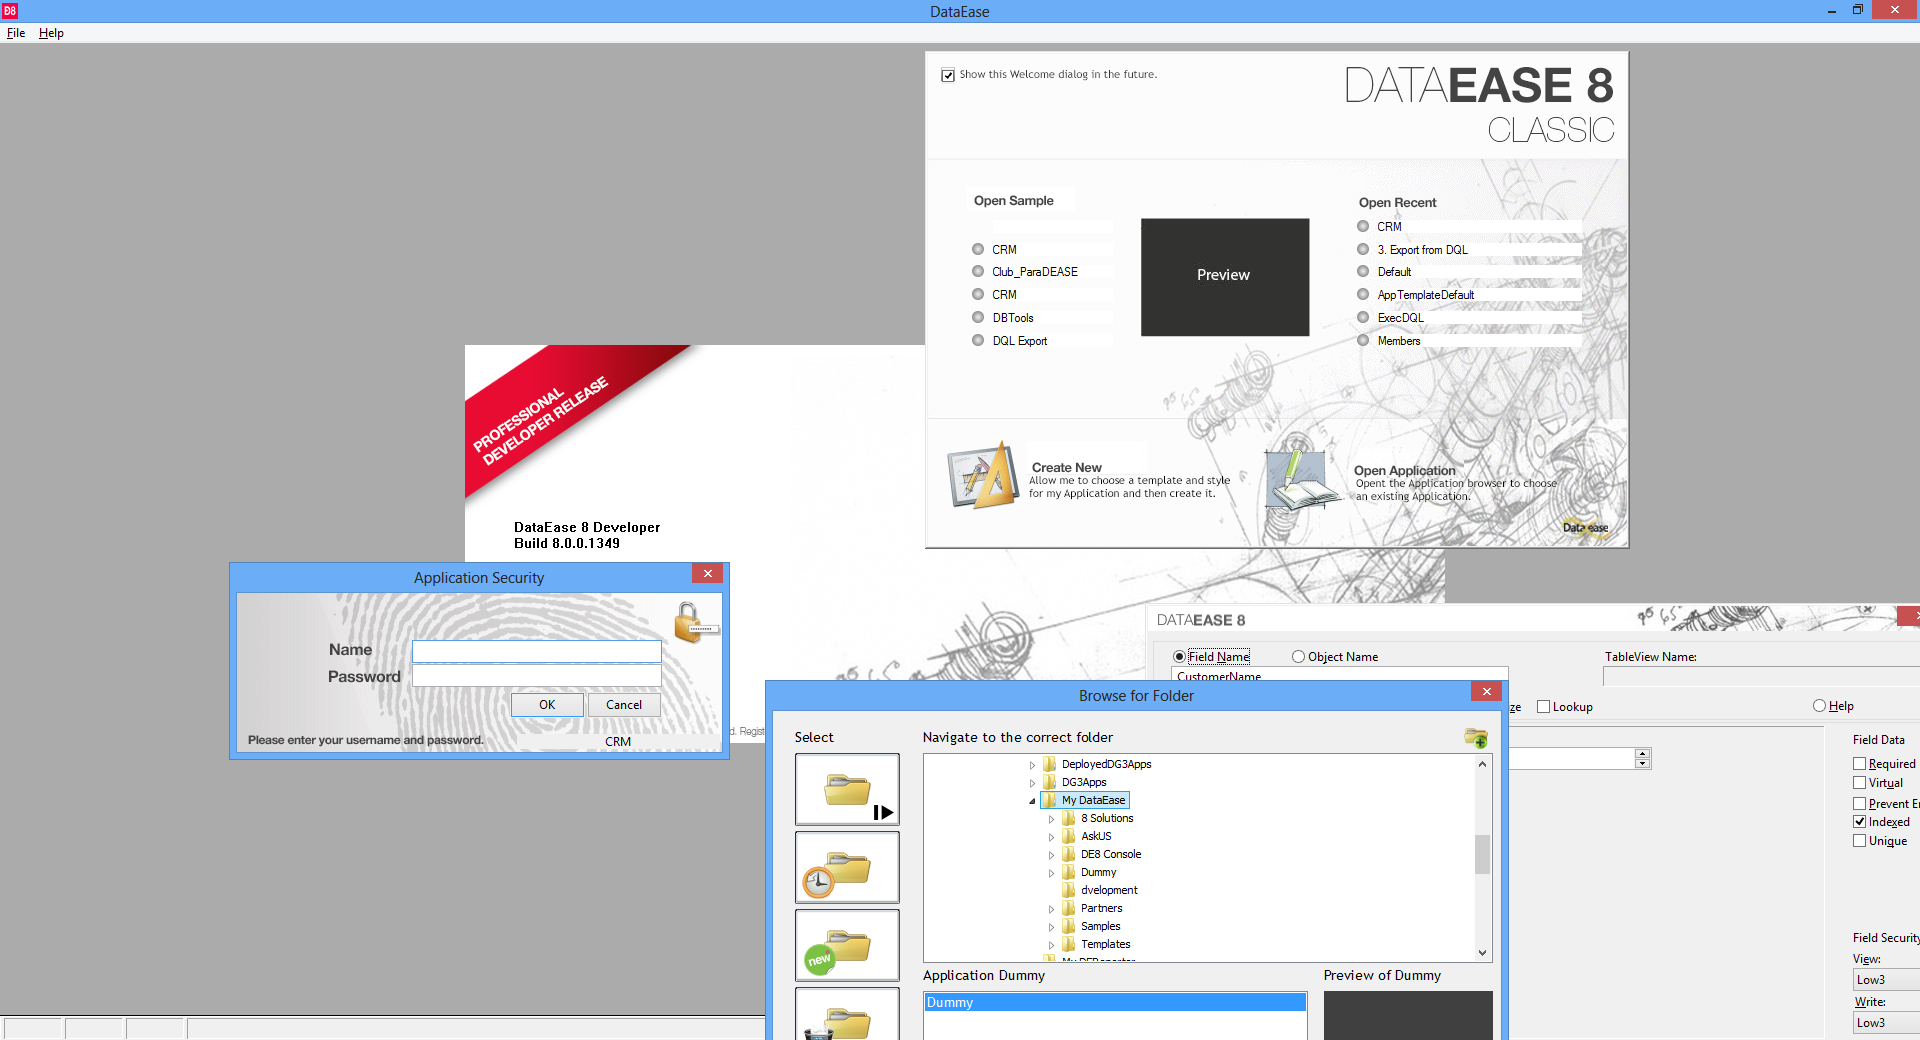Screen dimensions: 1920x1040
Task: Check the Virtual field data checkbox
Action: [1860, 783]
